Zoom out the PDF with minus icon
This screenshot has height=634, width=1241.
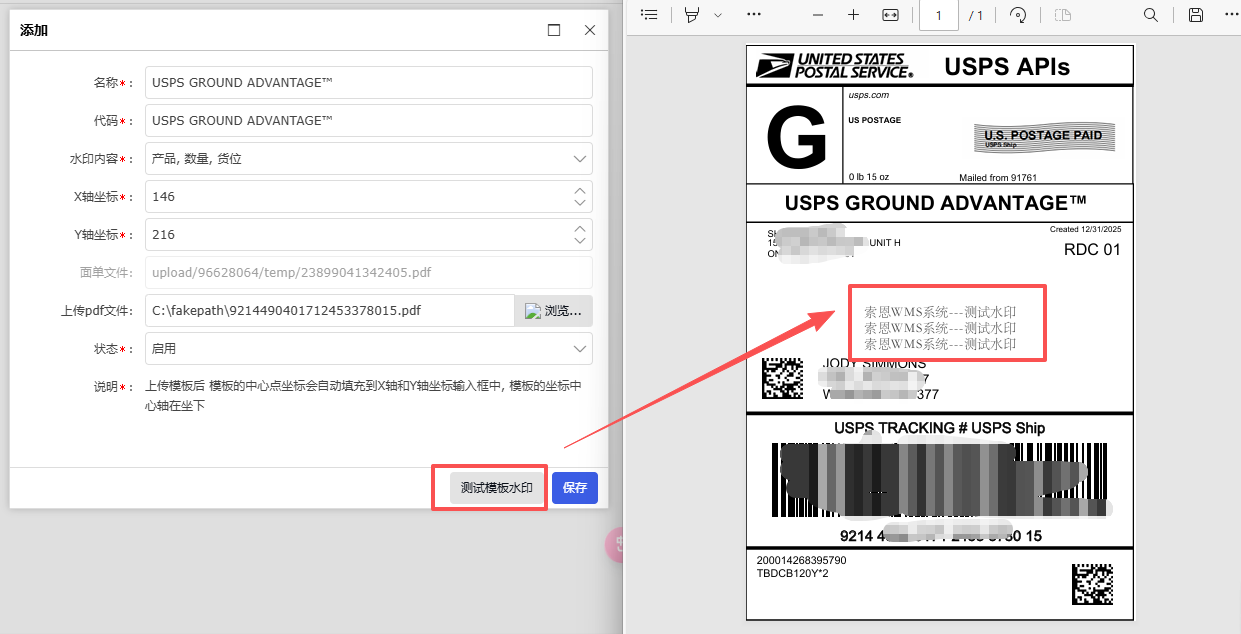click(x=818, y=15)
